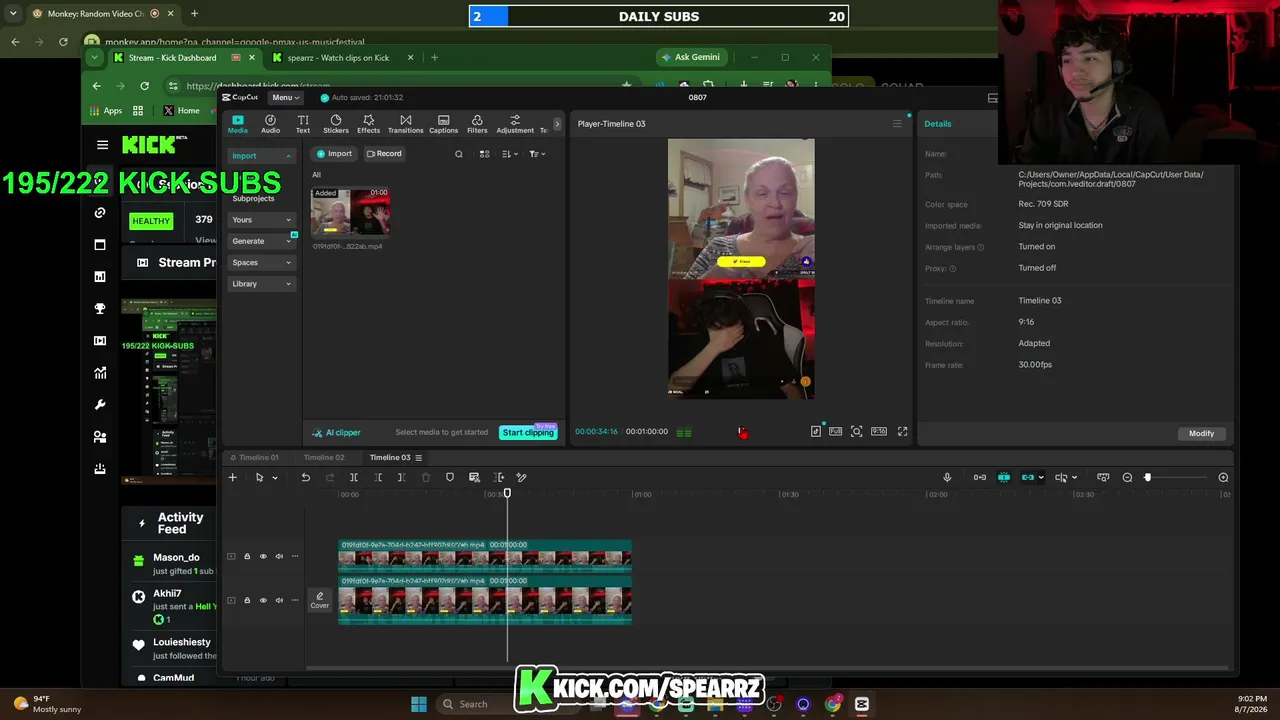1280x720 pixels.
Task: Select the Media tab
Action: (238, 124)
